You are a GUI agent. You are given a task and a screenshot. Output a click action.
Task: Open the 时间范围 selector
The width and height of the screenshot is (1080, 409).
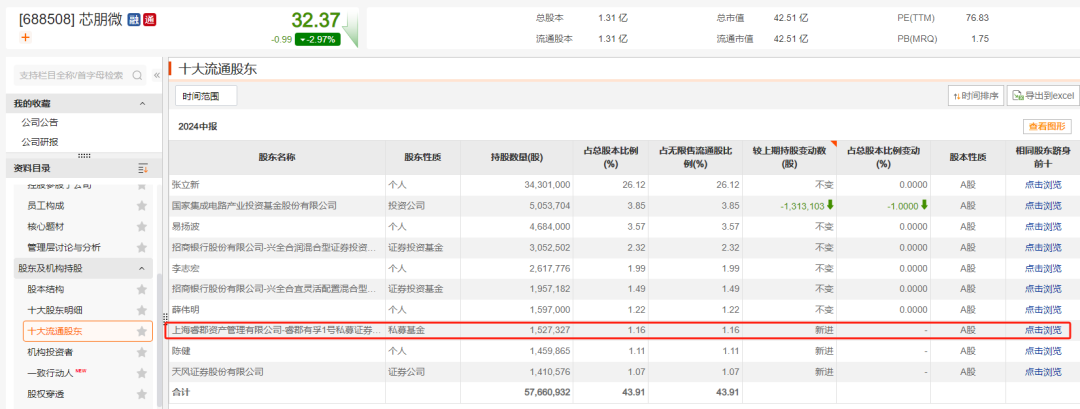(207, 96)
